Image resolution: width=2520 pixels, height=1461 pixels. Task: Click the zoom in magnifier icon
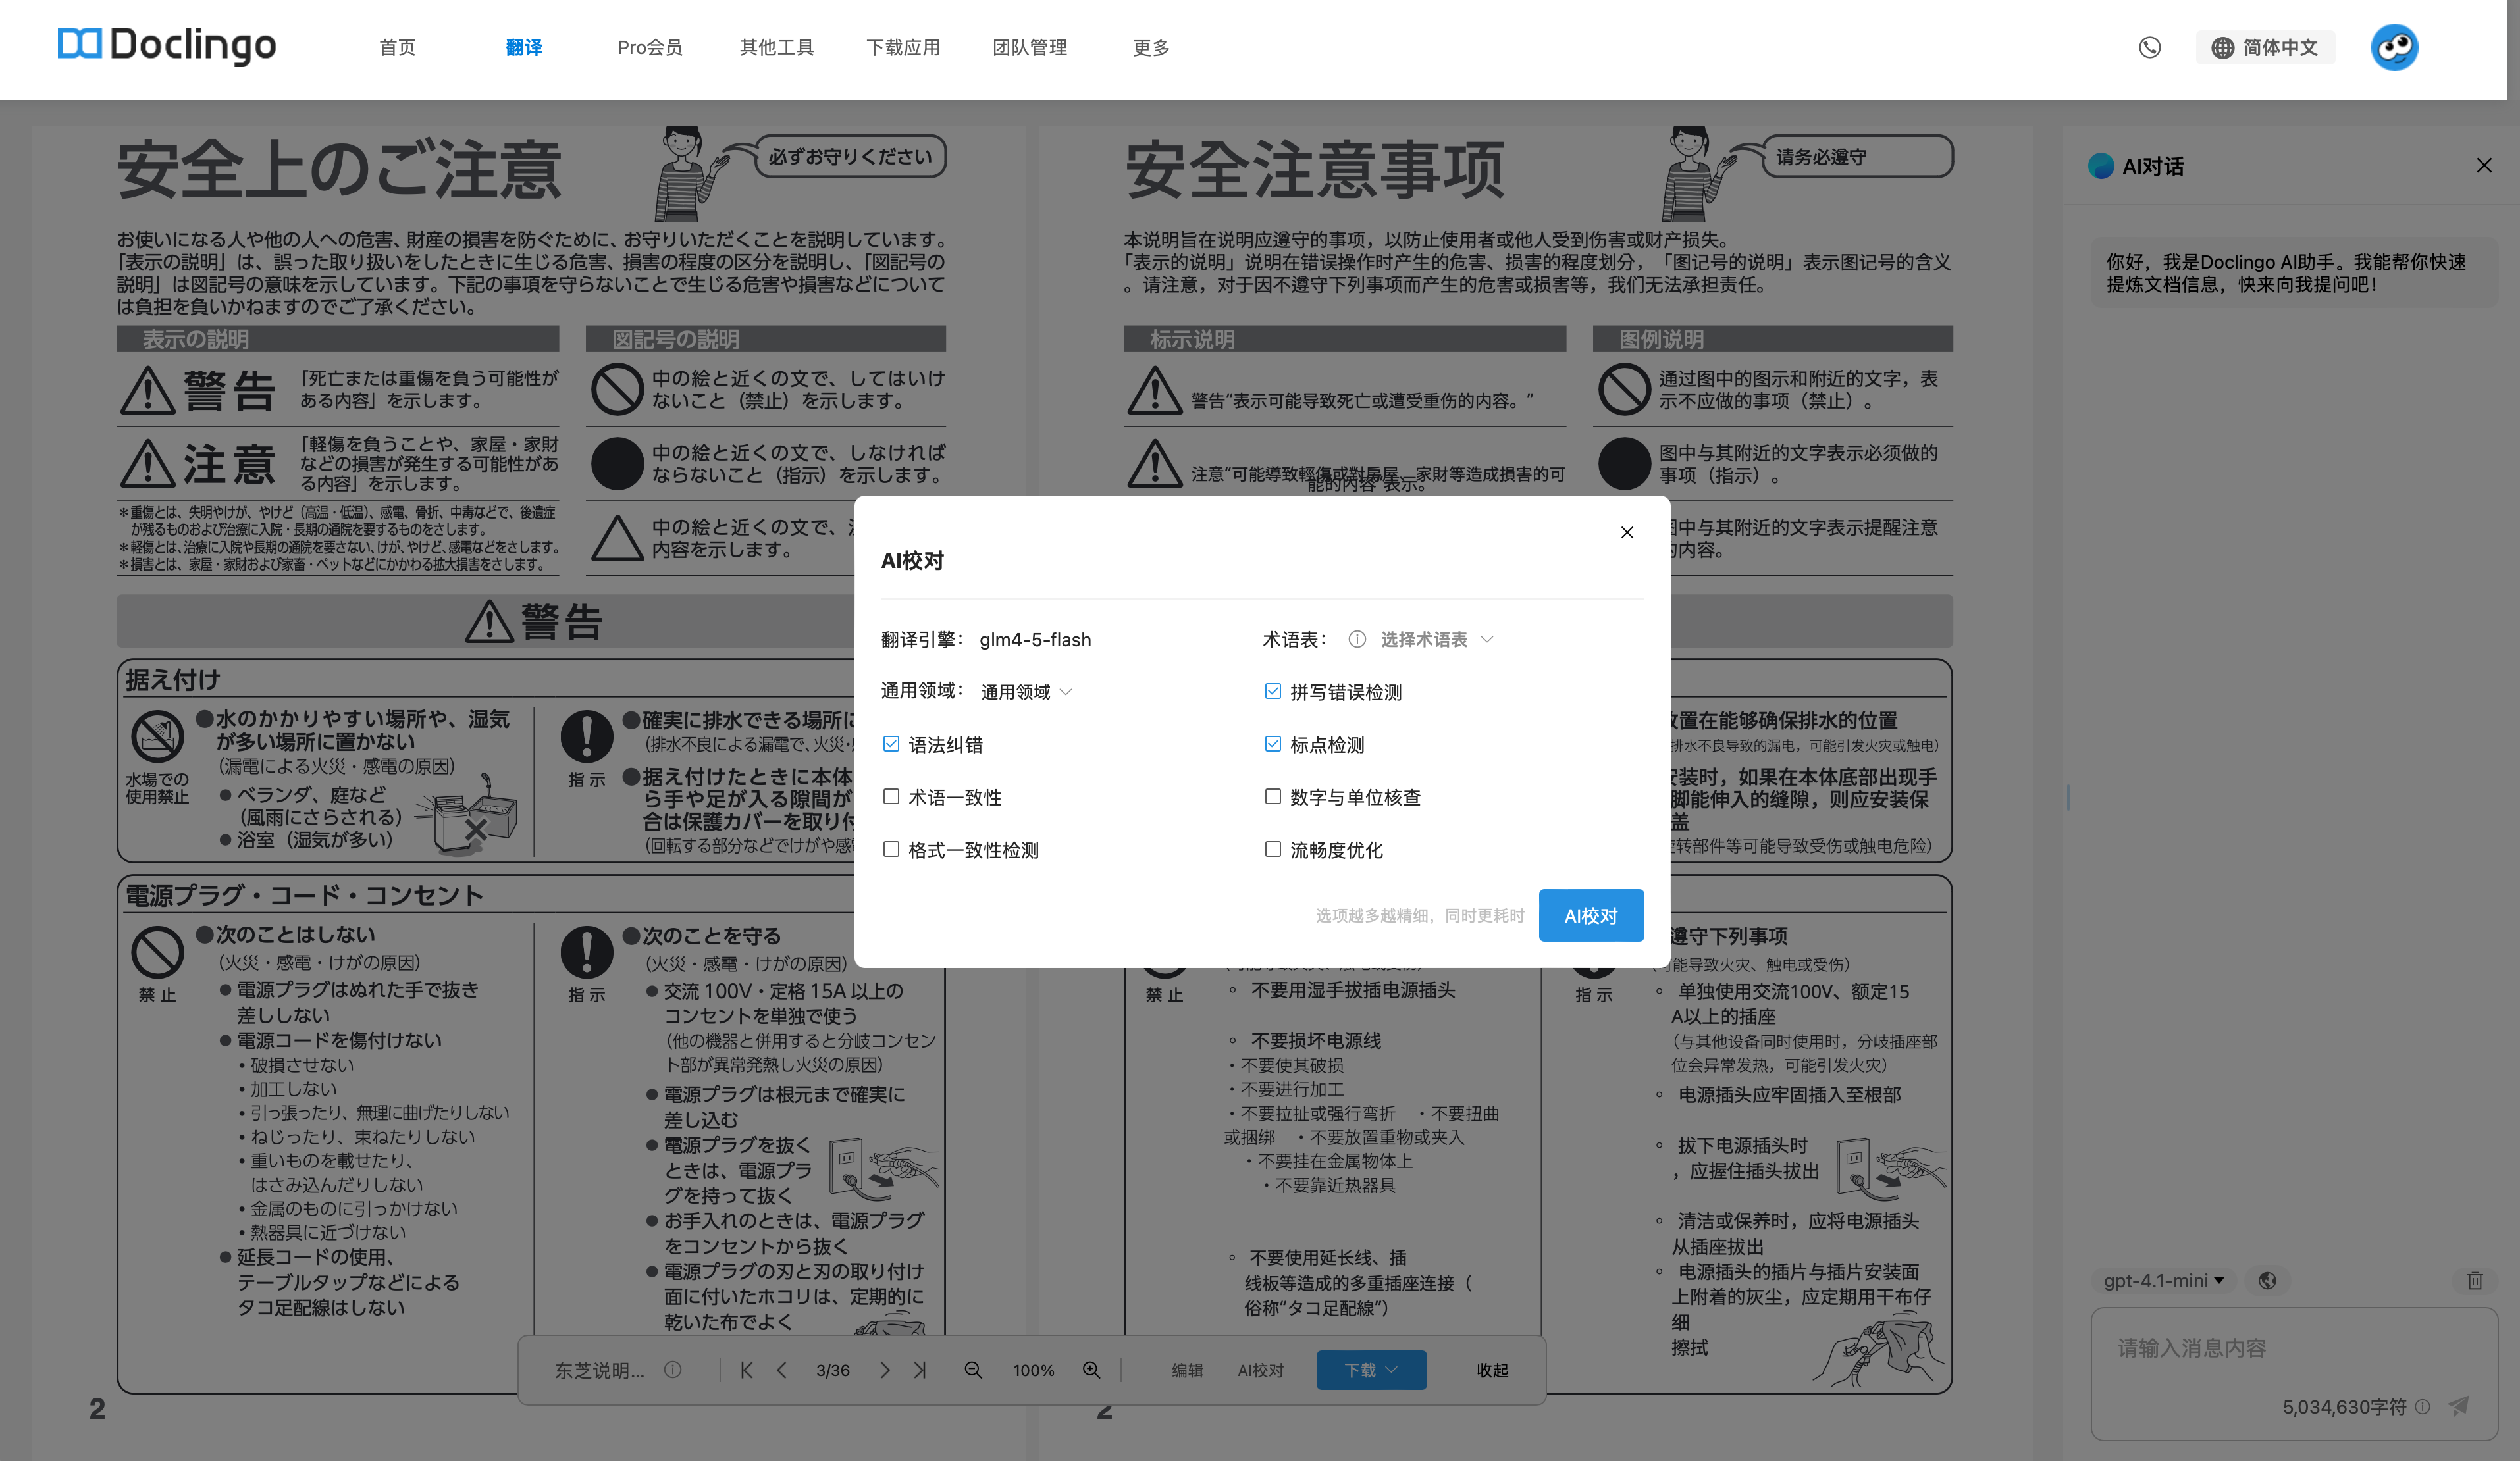point(1091,1370)
